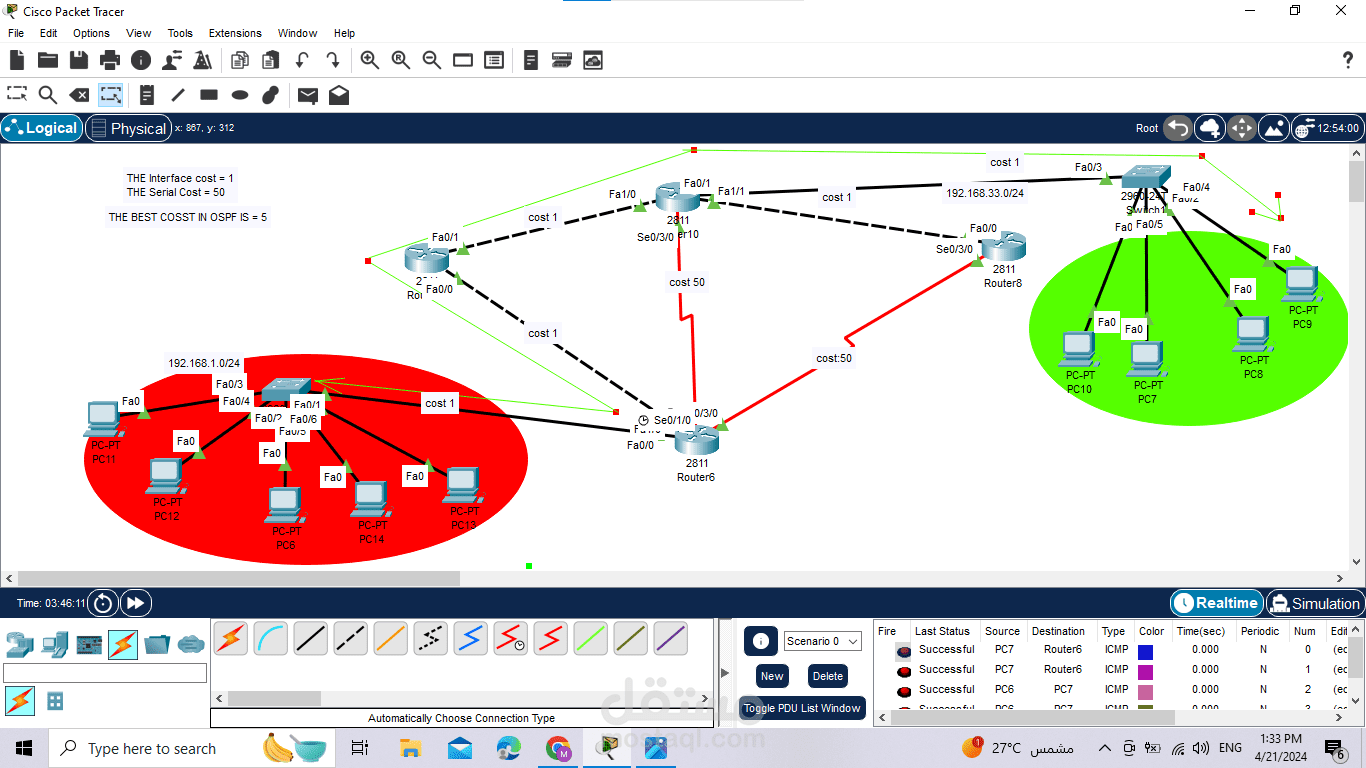Image resolution: width=1366 pixels, height=768 pixels.
Task: Enable Realtime mode
Action: pos(1216,603)
